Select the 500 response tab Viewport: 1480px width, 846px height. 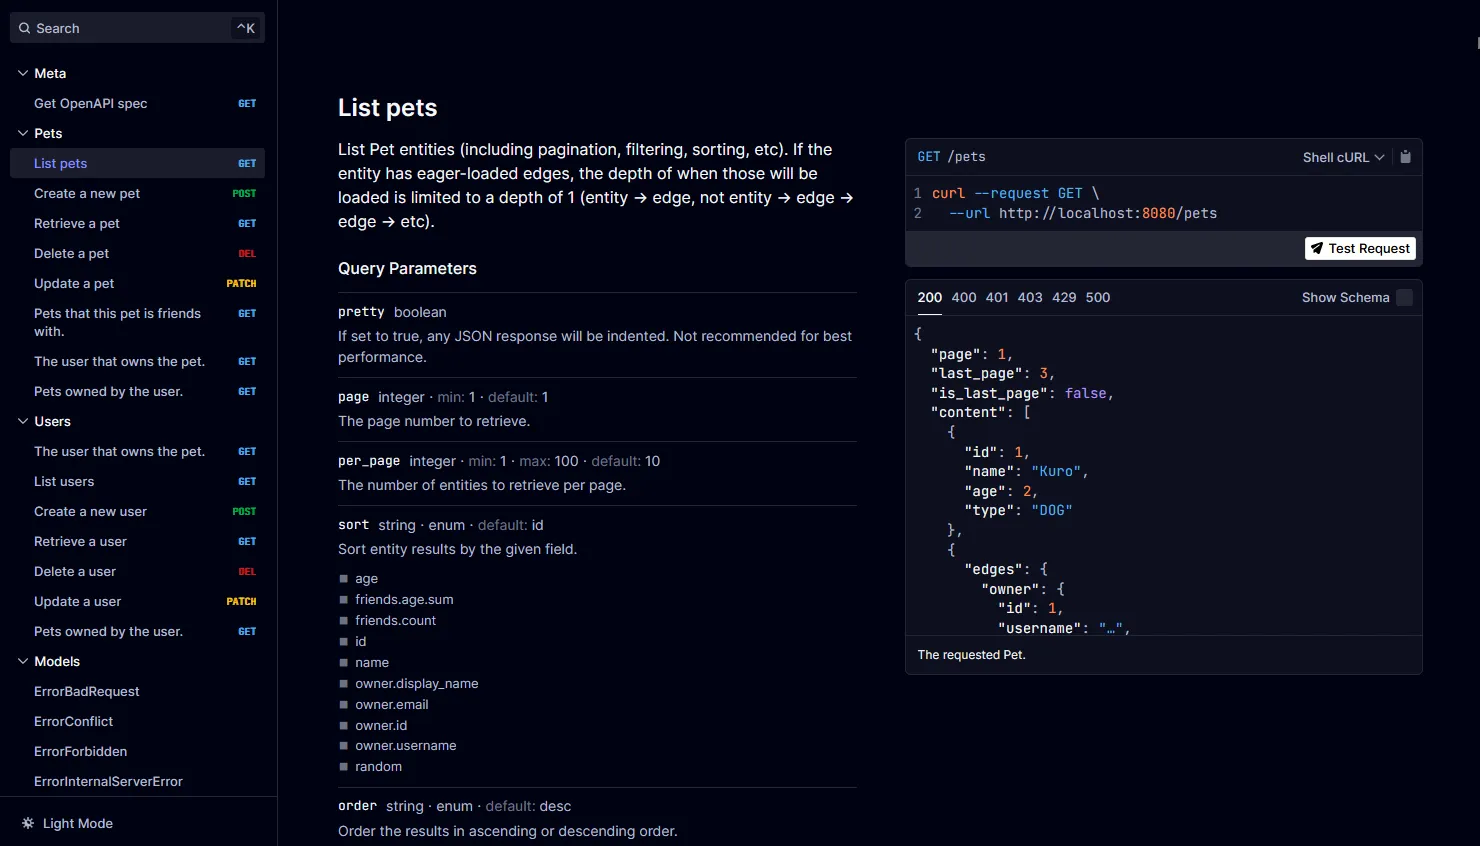point(1097,297)
